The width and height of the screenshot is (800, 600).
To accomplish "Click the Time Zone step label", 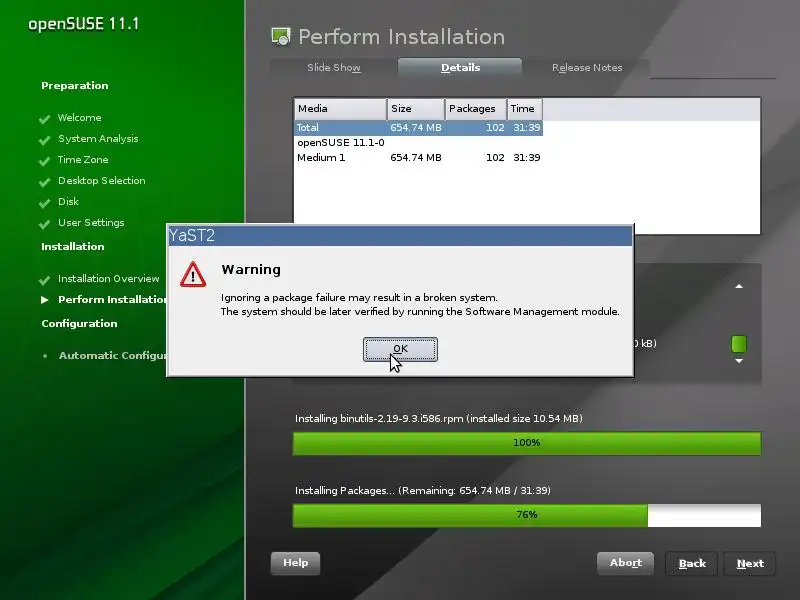I will (83, 160).
